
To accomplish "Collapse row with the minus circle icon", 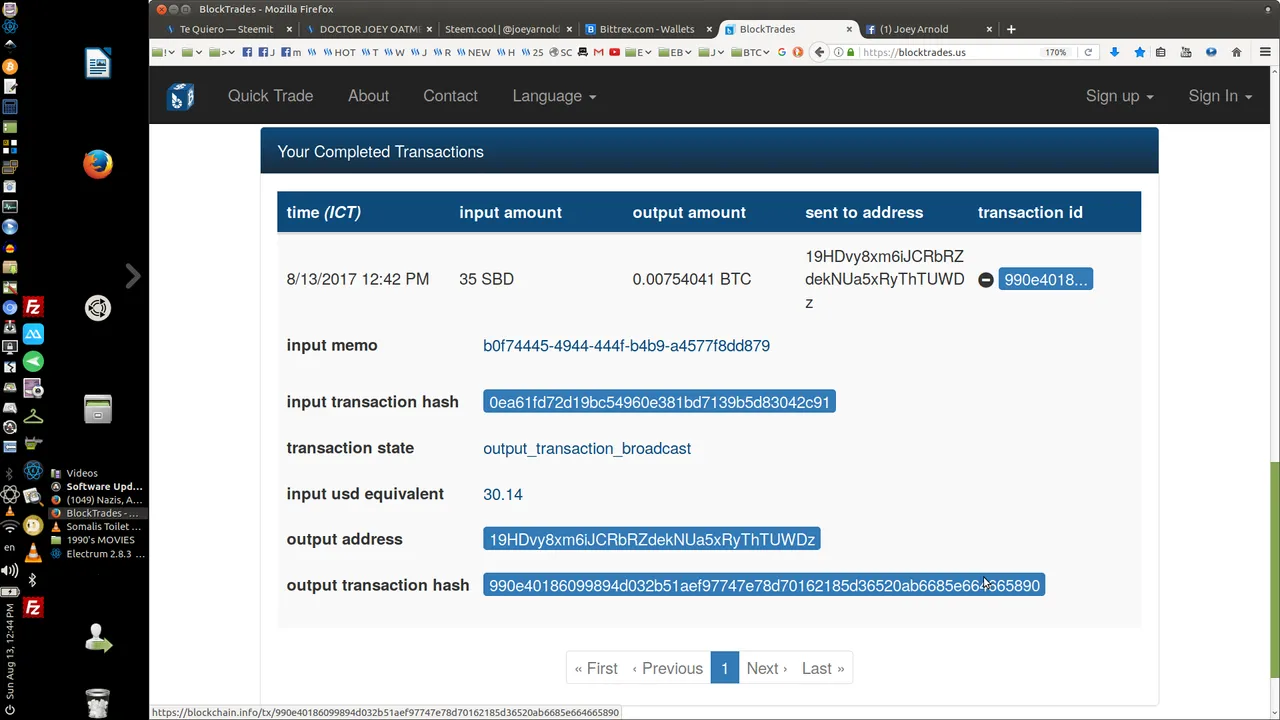I will coord(985,280).
